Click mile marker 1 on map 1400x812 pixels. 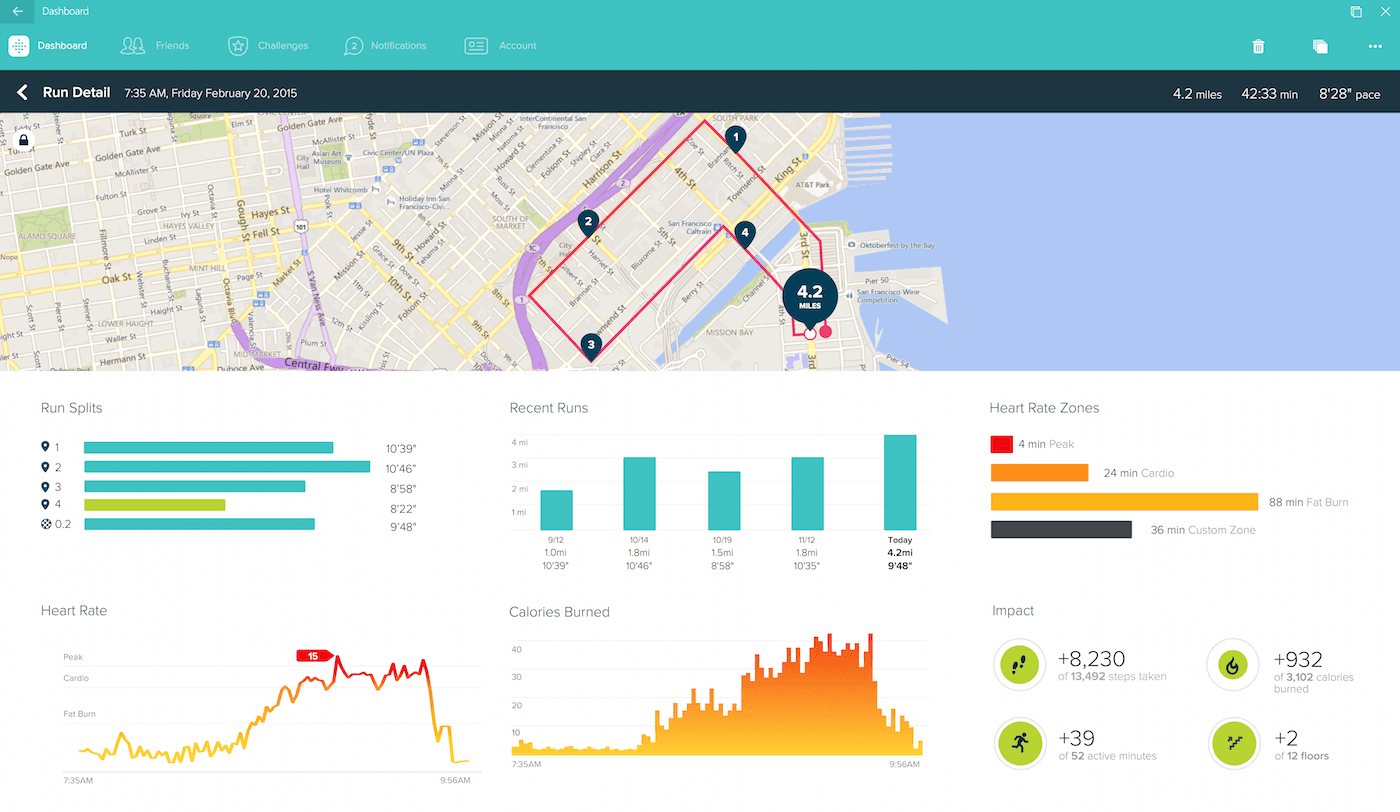736,138
